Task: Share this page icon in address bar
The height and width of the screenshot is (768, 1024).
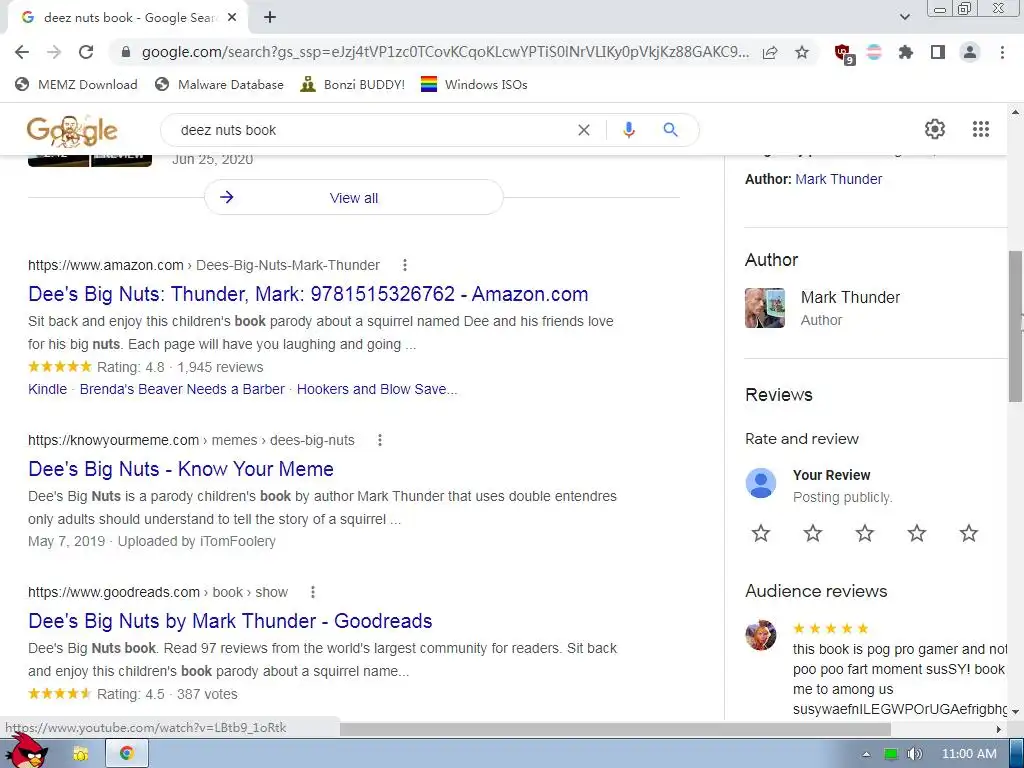Action: pyautogui.click(x=770, y=52)
